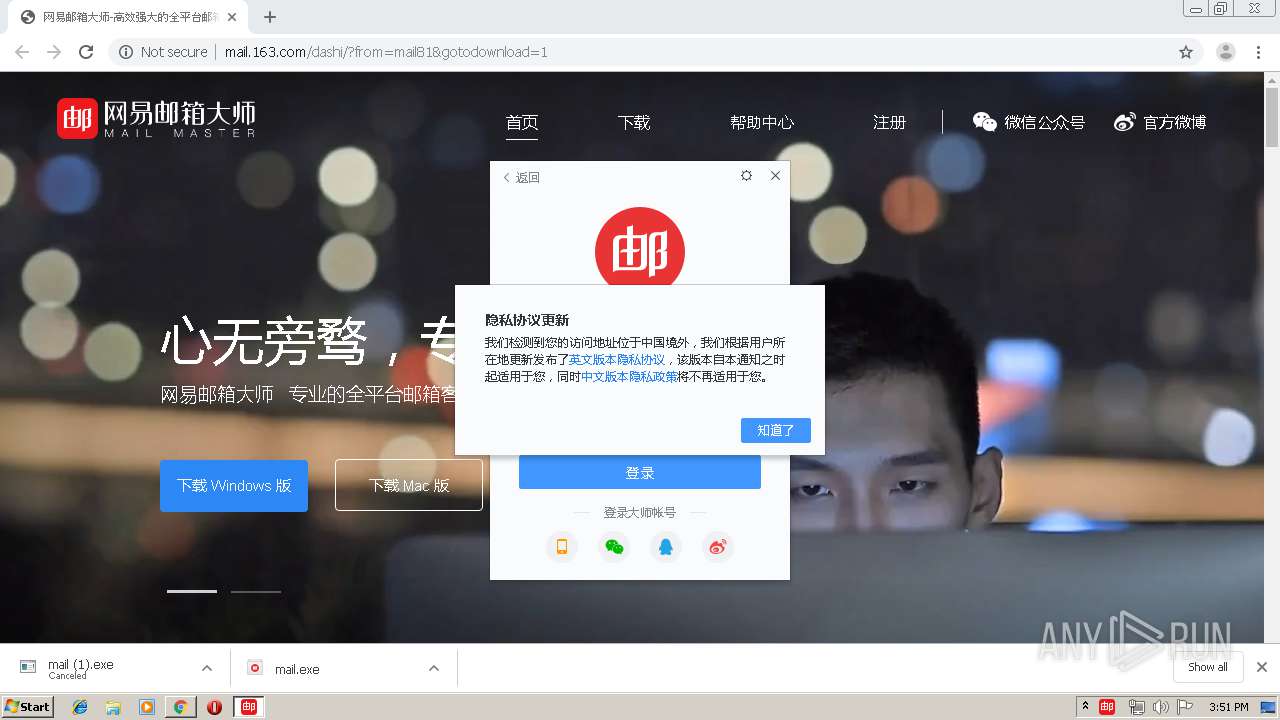The height and width of the screenshot is (720, 1280).
Task: Open the 官方微博 Weibo icon link
Action: [x=1160, y=122]
